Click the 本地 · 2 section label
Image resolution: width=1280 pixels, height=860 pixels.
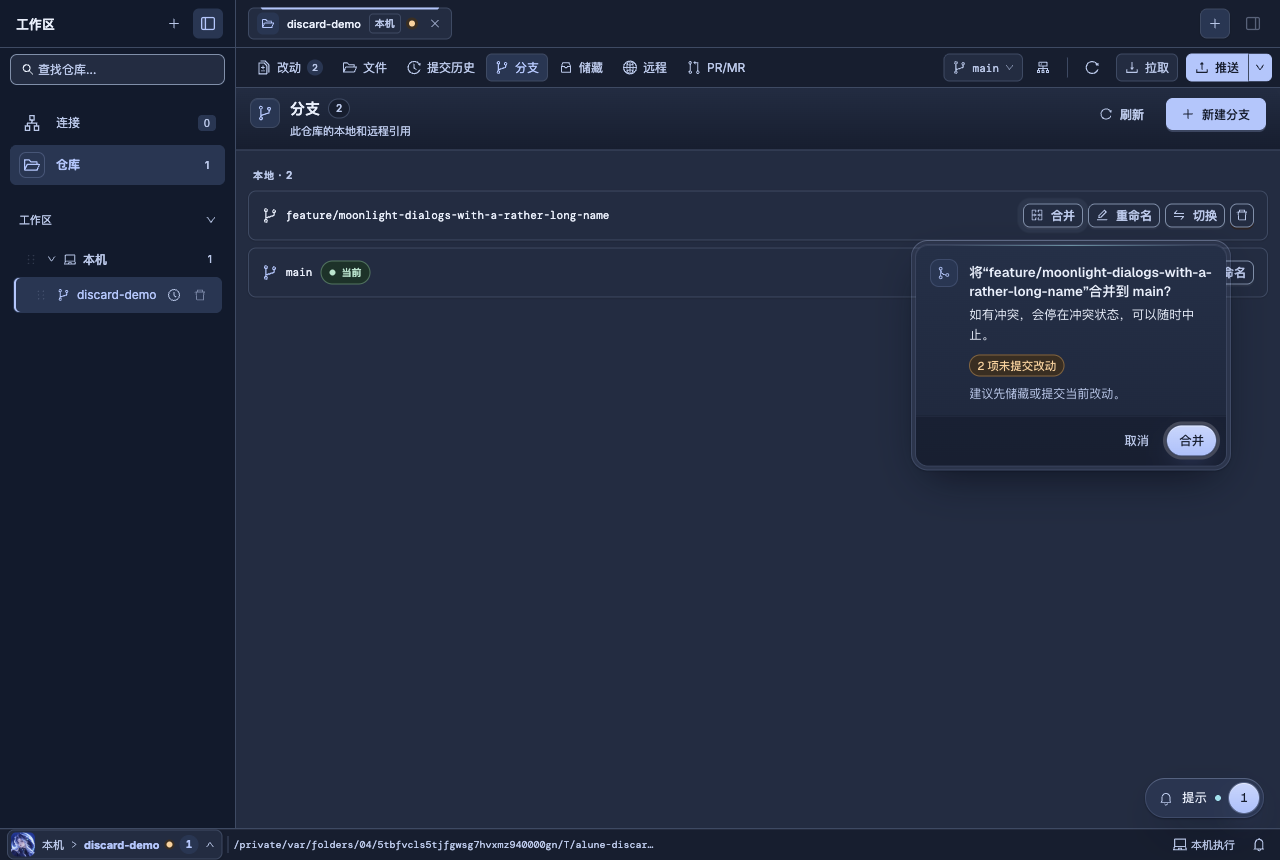(x=272, y=175)
